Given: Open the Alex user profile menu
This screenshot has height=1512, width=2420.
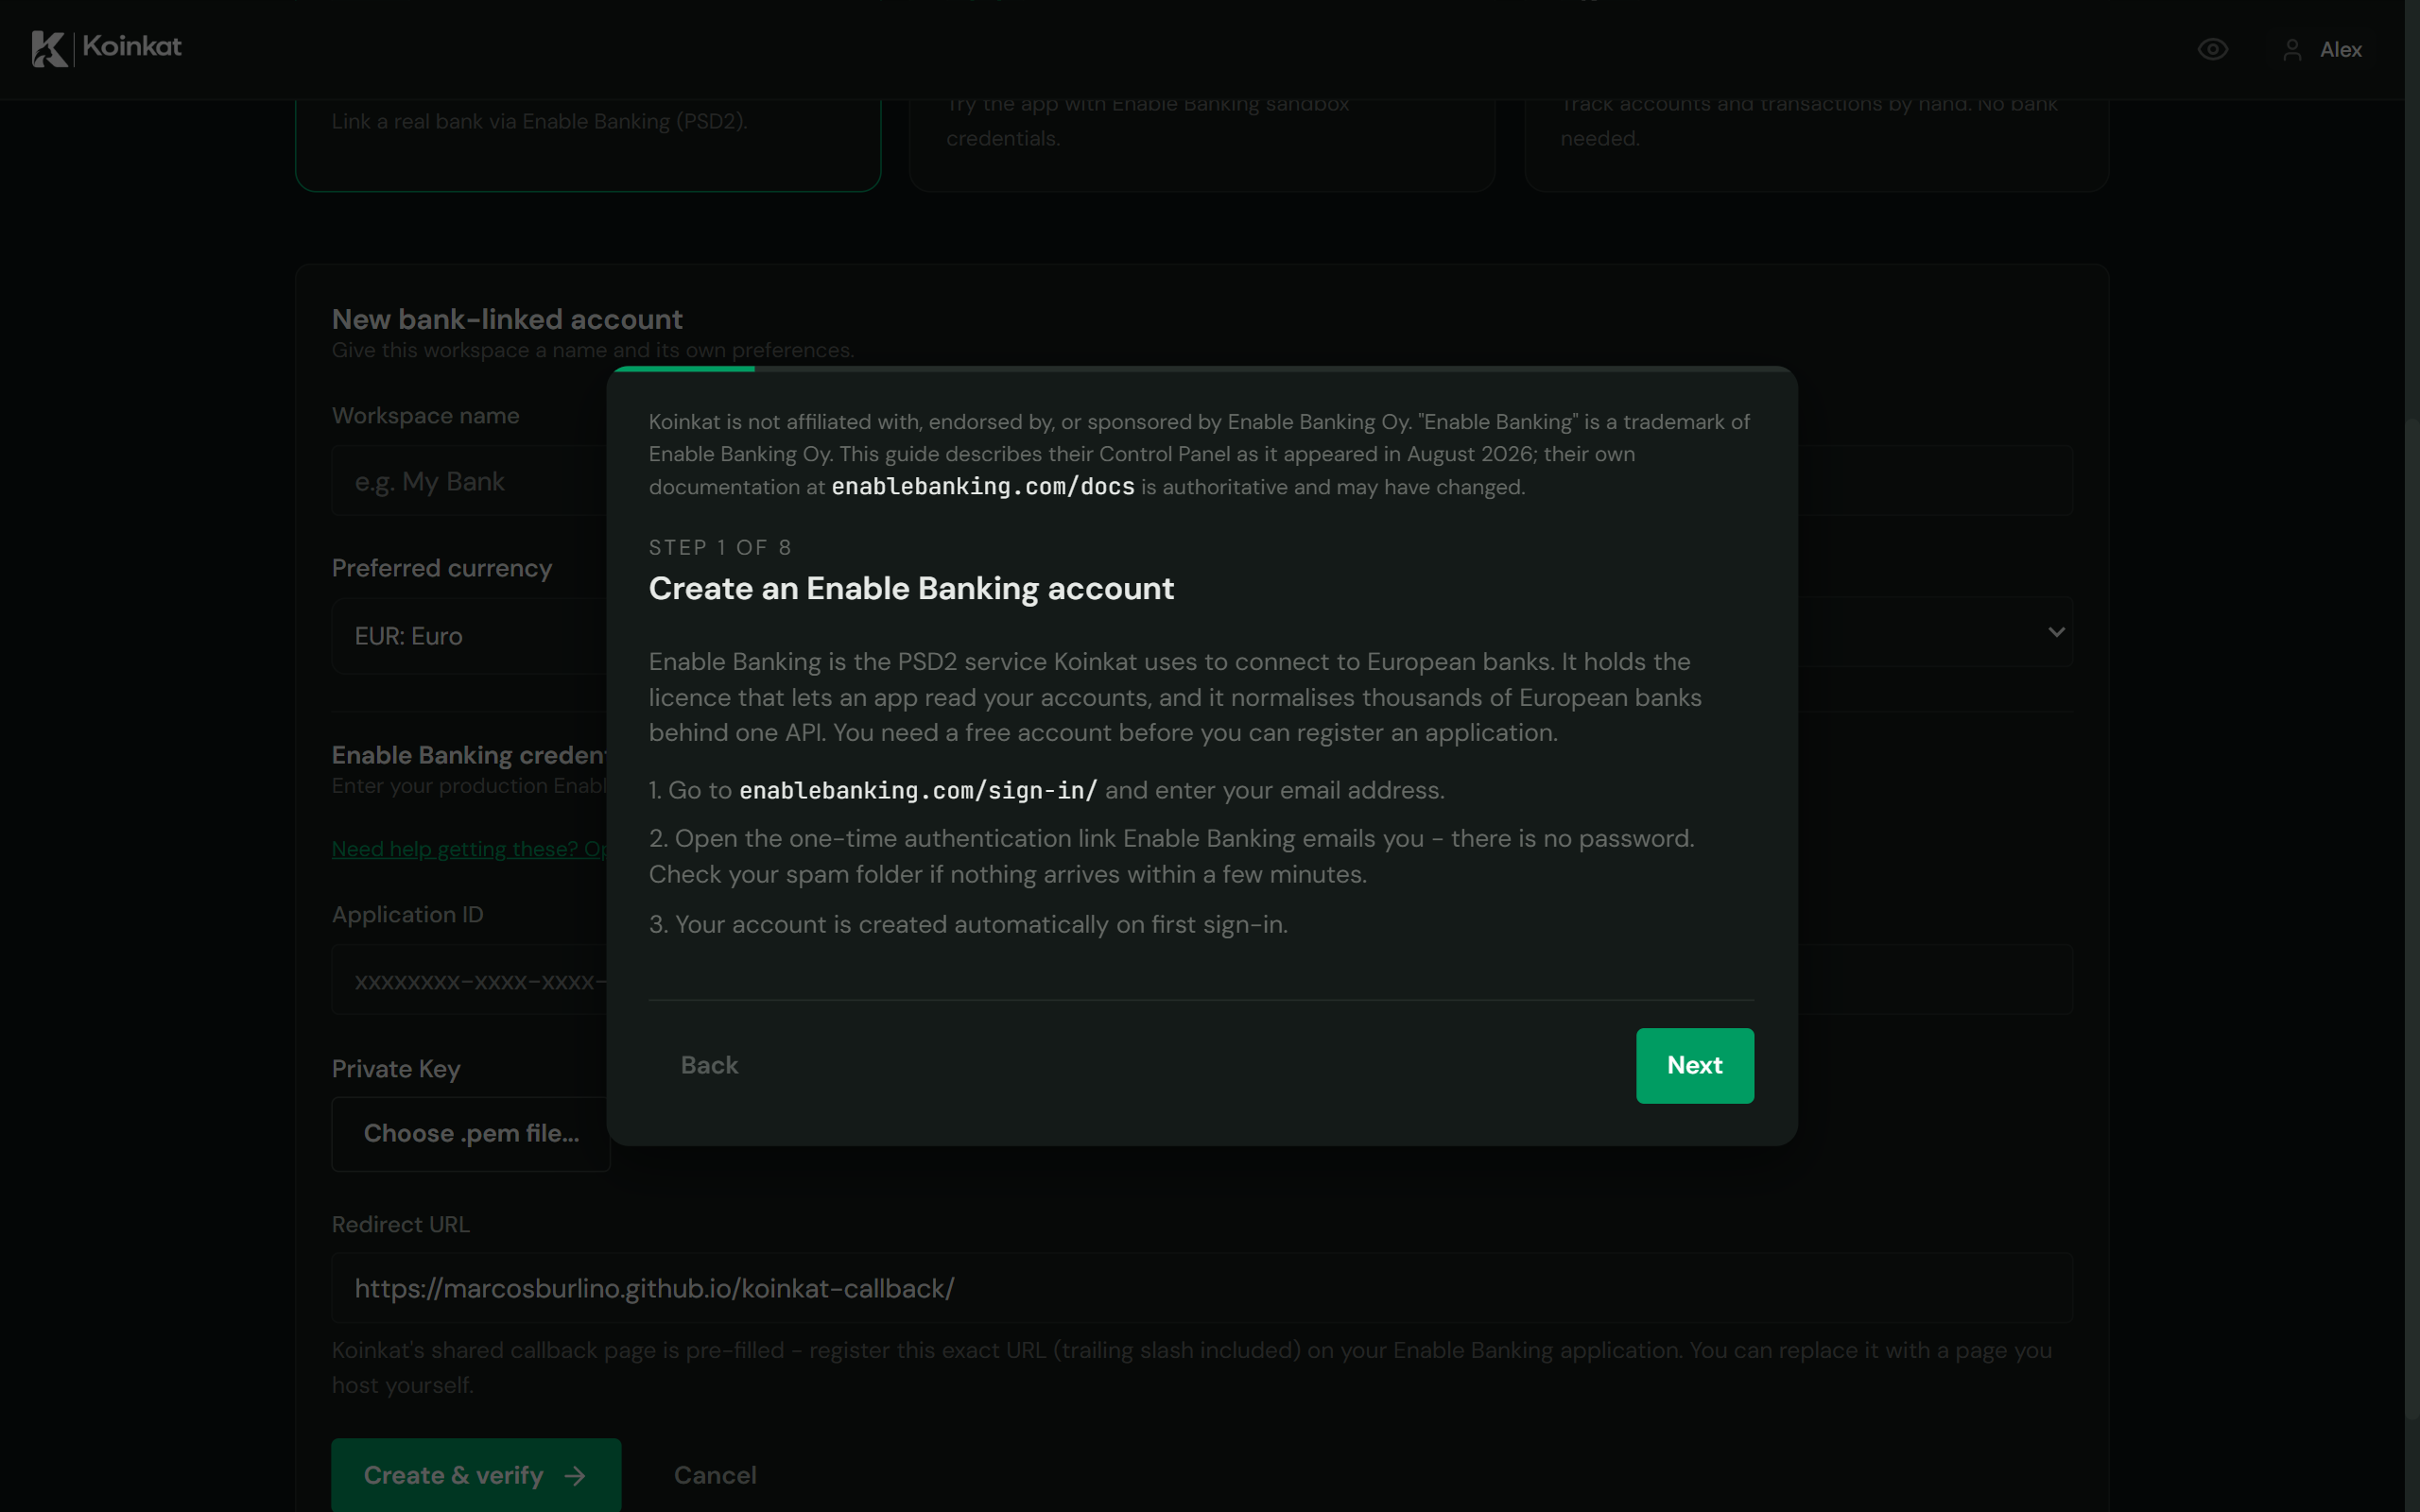Looking at the screenshot, I should (2322, 49).
